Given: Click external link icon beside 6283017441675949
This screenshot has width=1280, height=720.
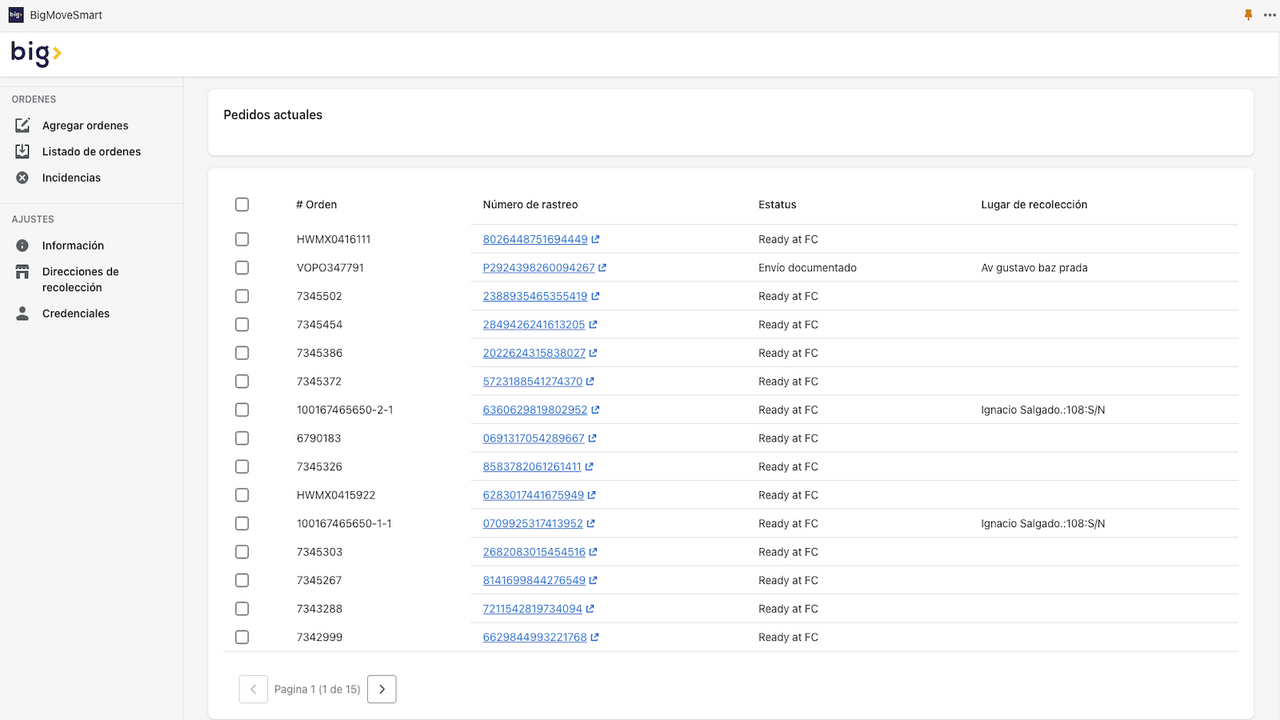Looking at the screenshot, I should tap(593, 495).
